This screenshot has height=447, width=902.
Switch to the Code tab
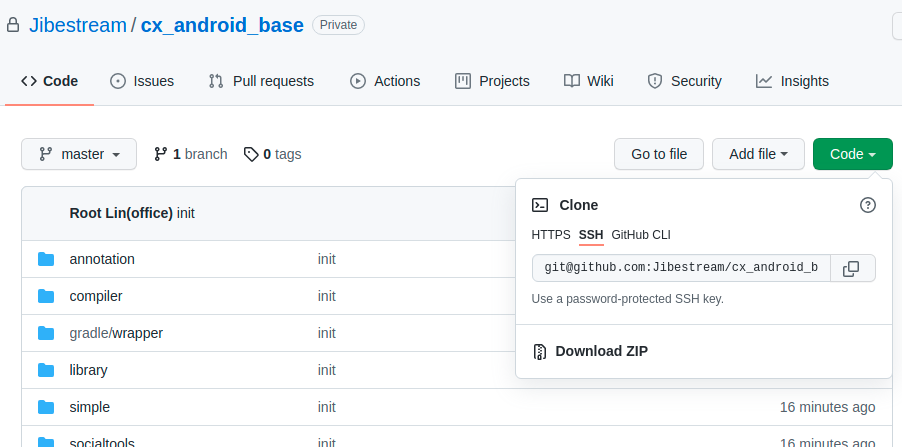pos(49,81)
